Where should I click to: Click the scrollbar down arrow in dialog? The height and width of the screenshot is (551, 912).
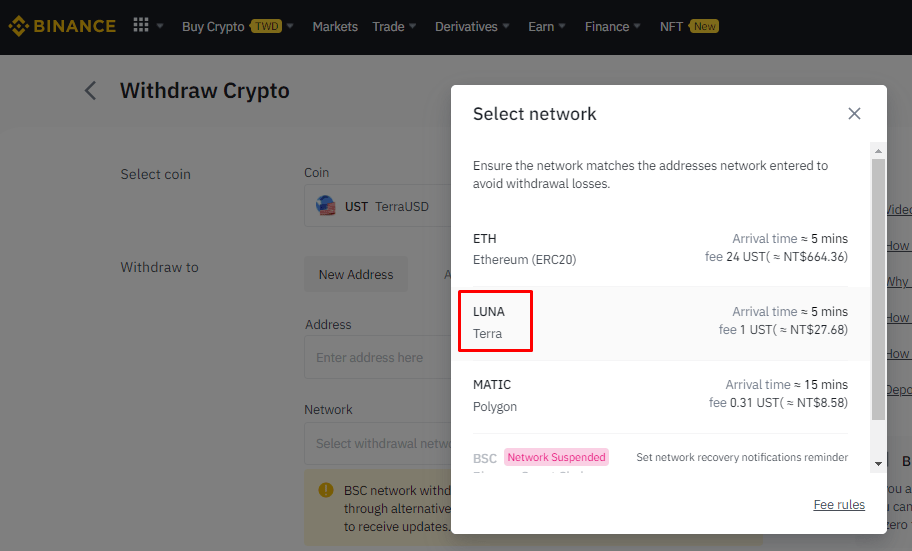tap(878, 464)
